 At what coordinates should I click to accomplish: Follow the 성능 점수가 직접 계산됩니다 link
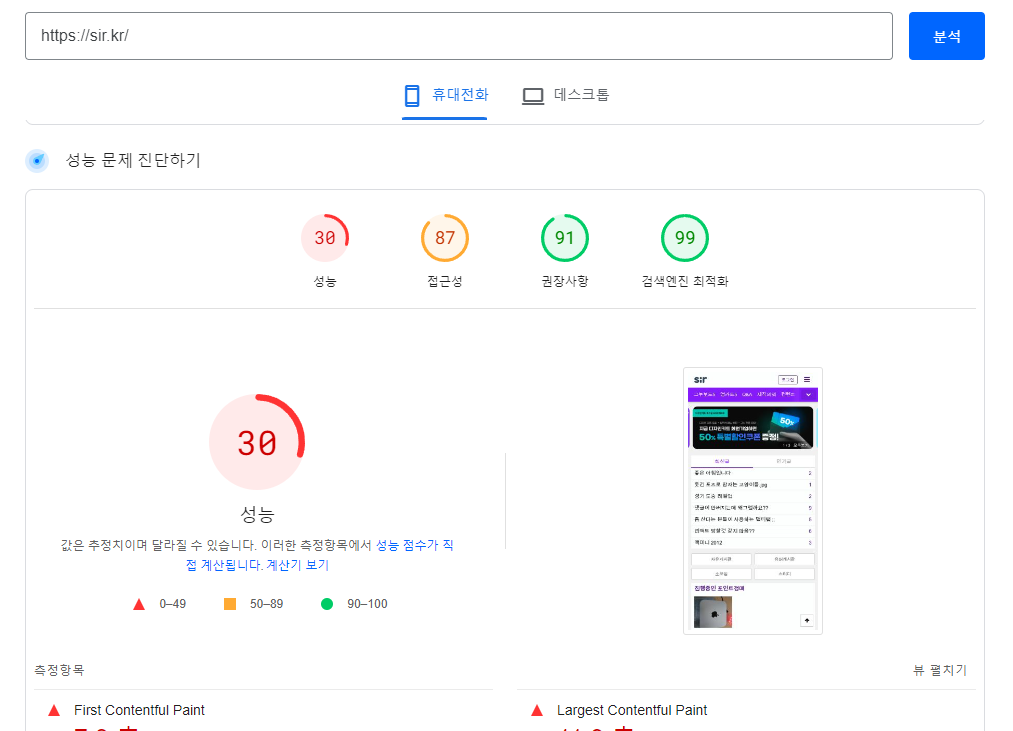[414, 545]
